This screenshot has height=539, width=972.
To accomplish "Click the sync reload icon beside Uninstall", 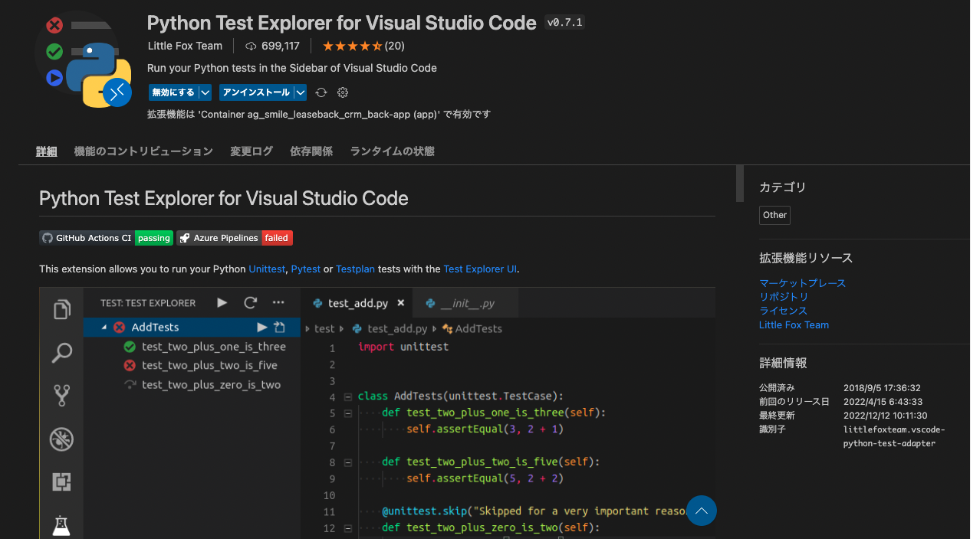I will (x=321, y=92).
